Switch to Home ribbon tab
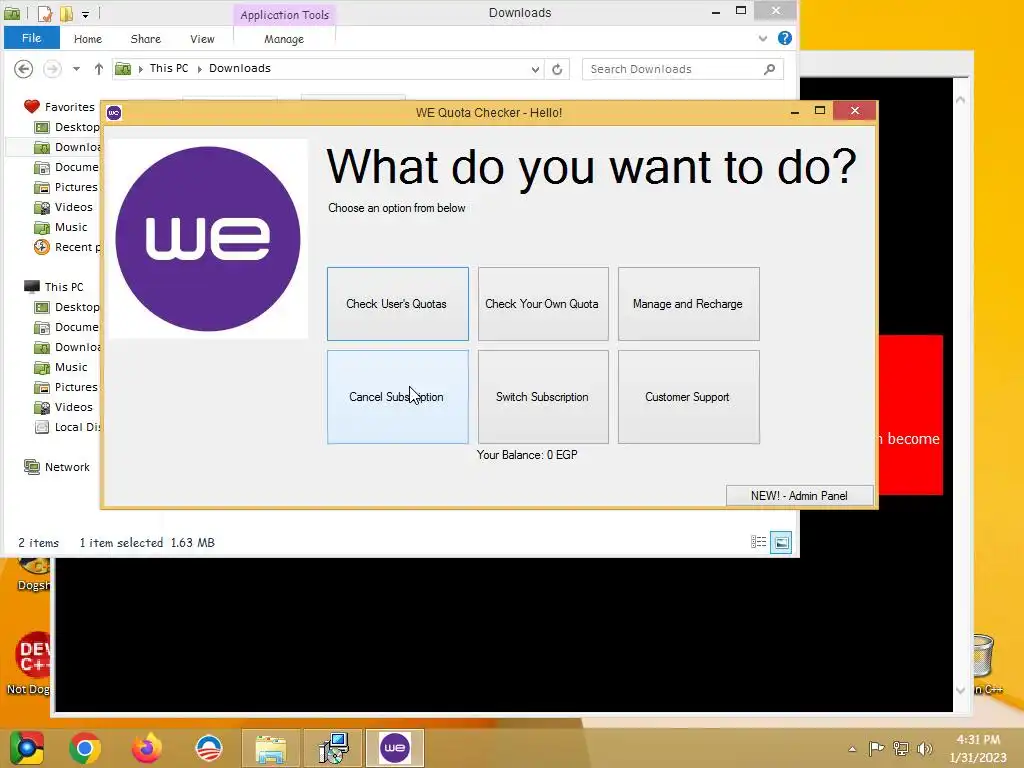This screenshot has height=768, width=1024. click(x=88, y=39)
